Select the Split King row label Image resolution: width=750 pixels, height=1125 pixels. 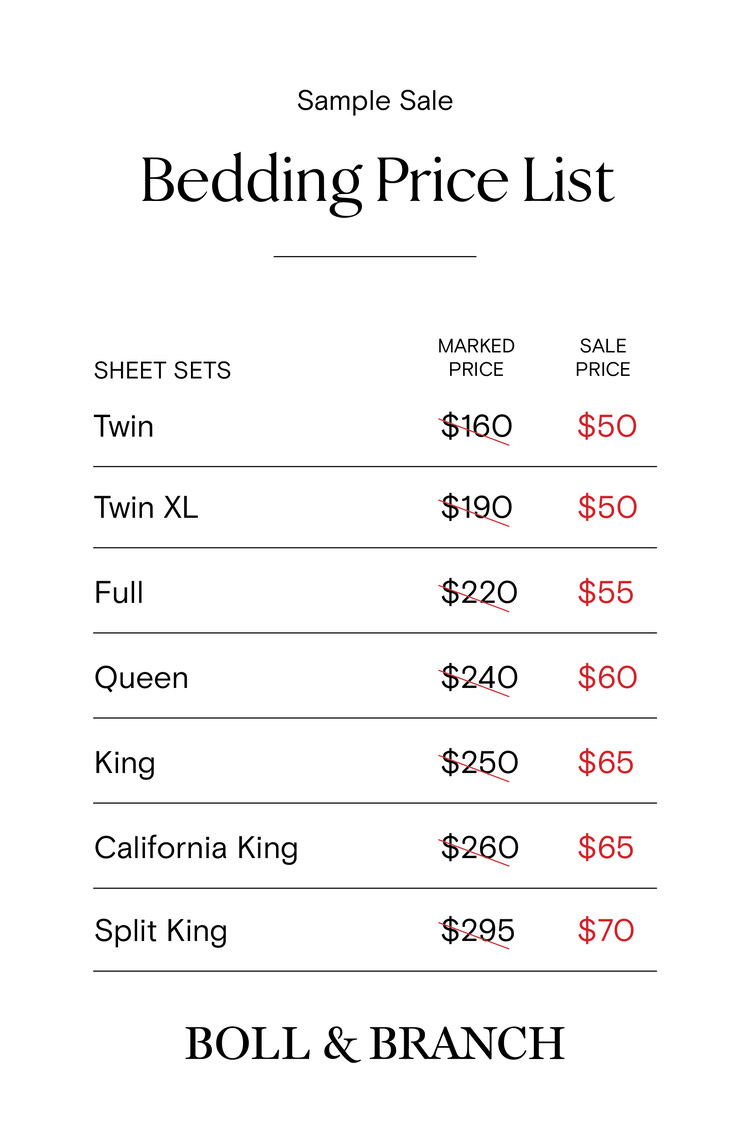[161, 931]
